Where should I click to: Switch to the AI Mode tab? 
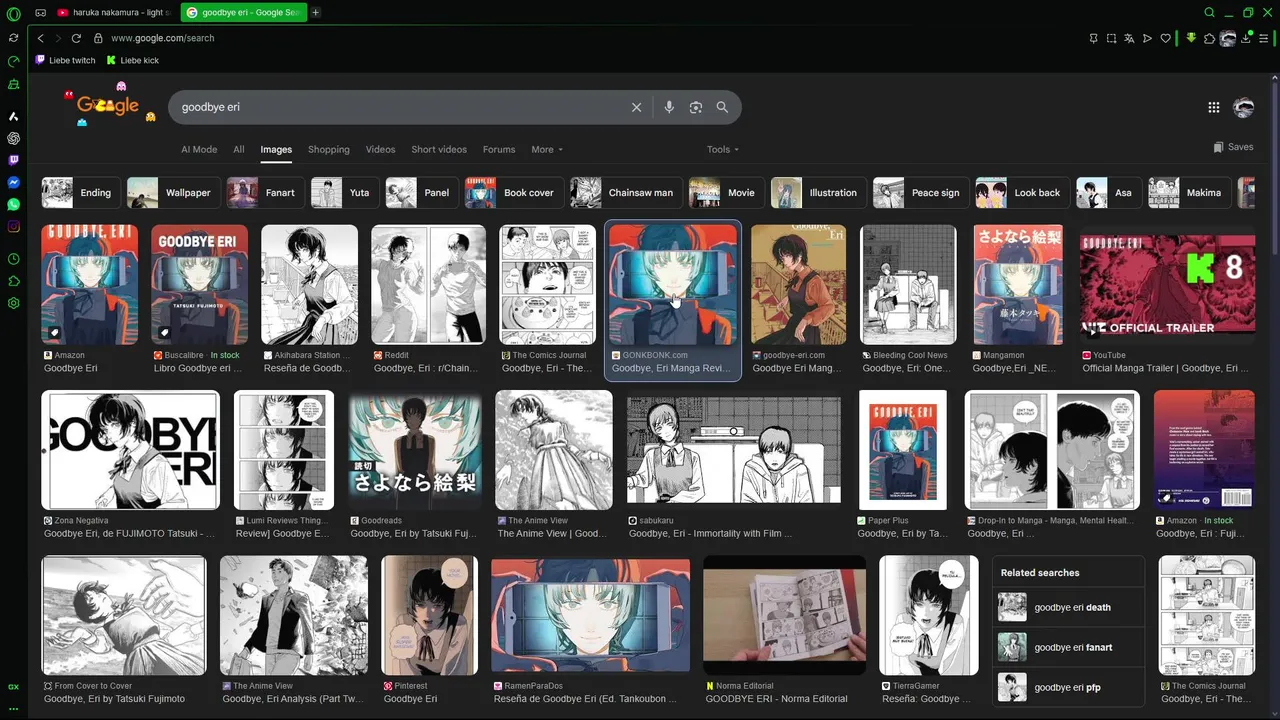pyautogui.click(x=199, y=149)
